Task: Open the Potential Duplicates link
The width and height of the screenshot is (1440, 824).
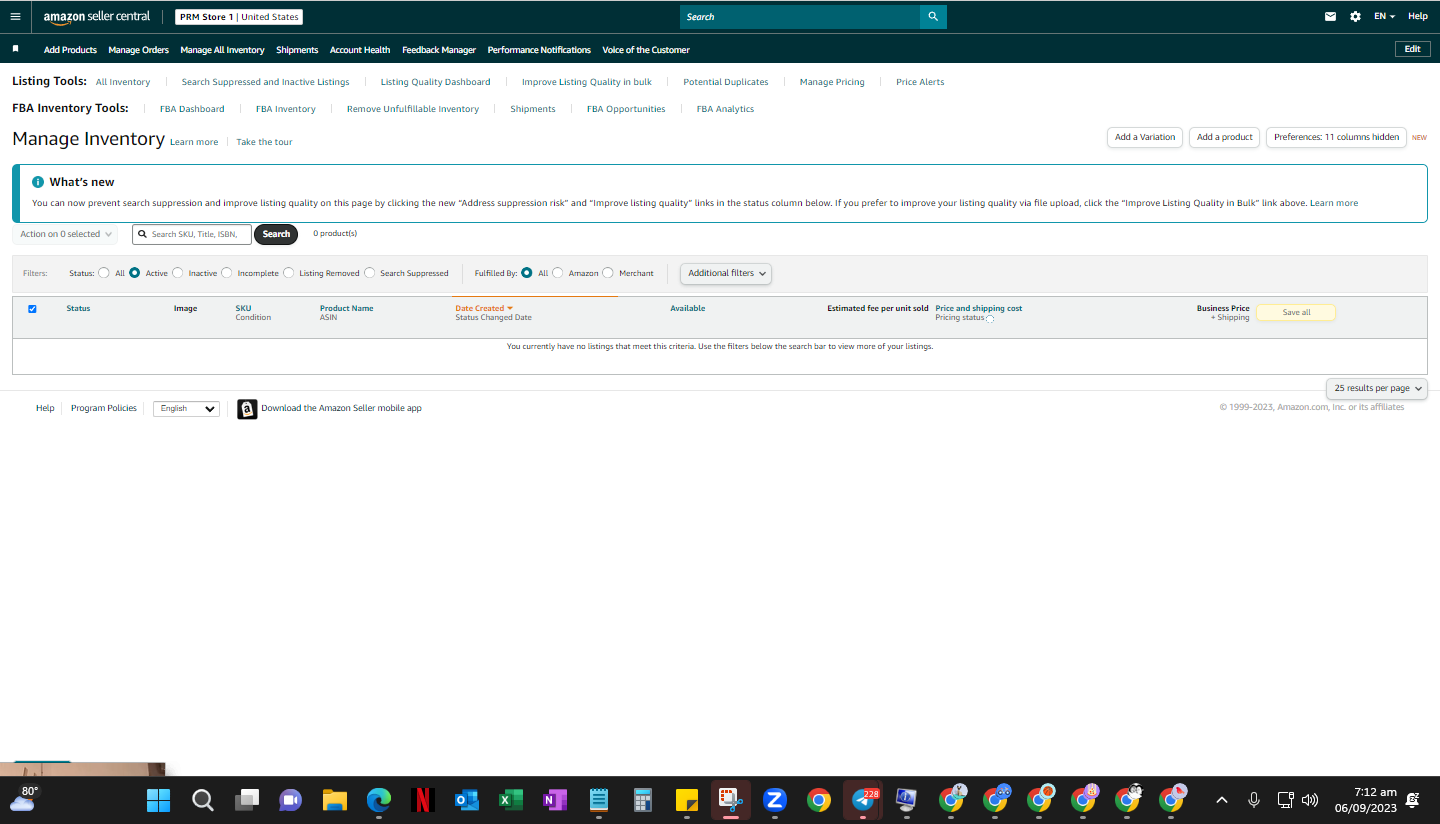Action: pos(726,82)
